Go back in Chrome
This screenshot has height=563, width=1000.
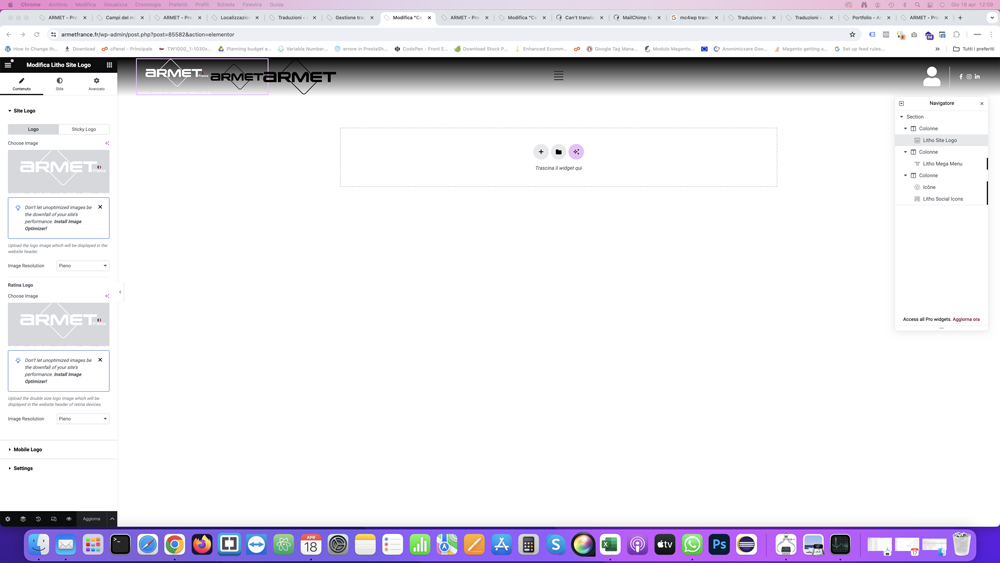tap(8, 34)
